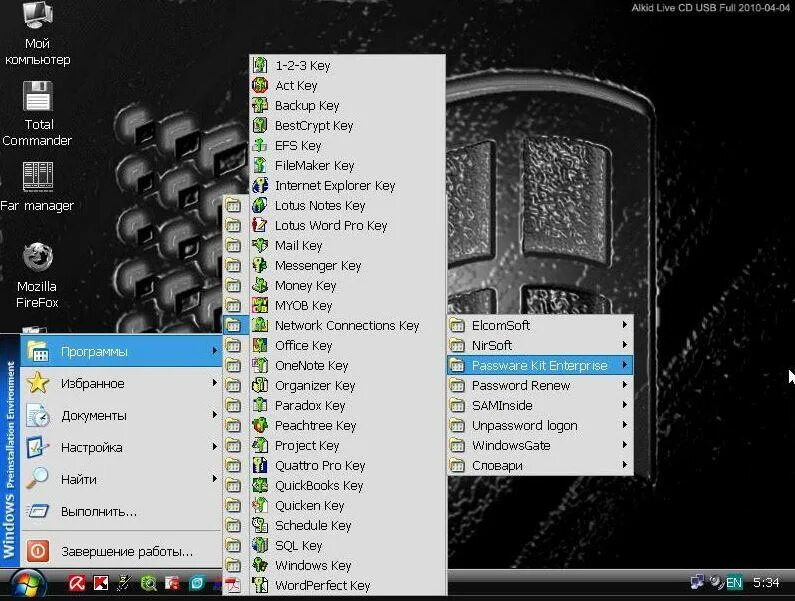Launch Network Connections Key icon
The image size is (795, 601).
(260, 325)
